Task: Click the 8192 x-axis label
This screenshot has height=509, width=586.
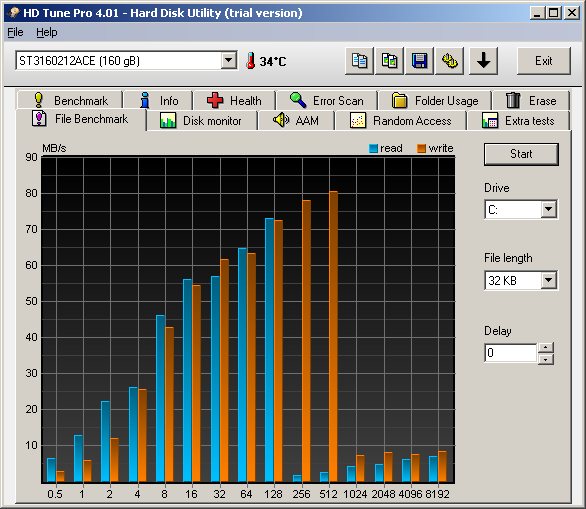Action: click(437, 494)
